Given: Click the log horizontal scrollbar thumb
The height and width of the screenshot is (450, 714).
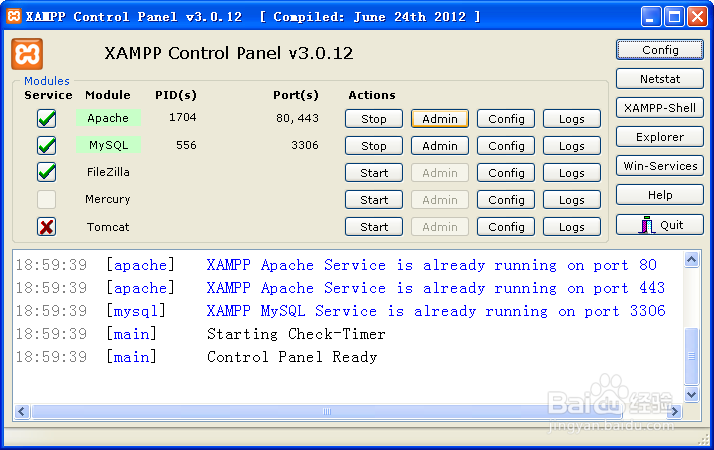Looking at the screenshot, I should (x=327, y=412).
